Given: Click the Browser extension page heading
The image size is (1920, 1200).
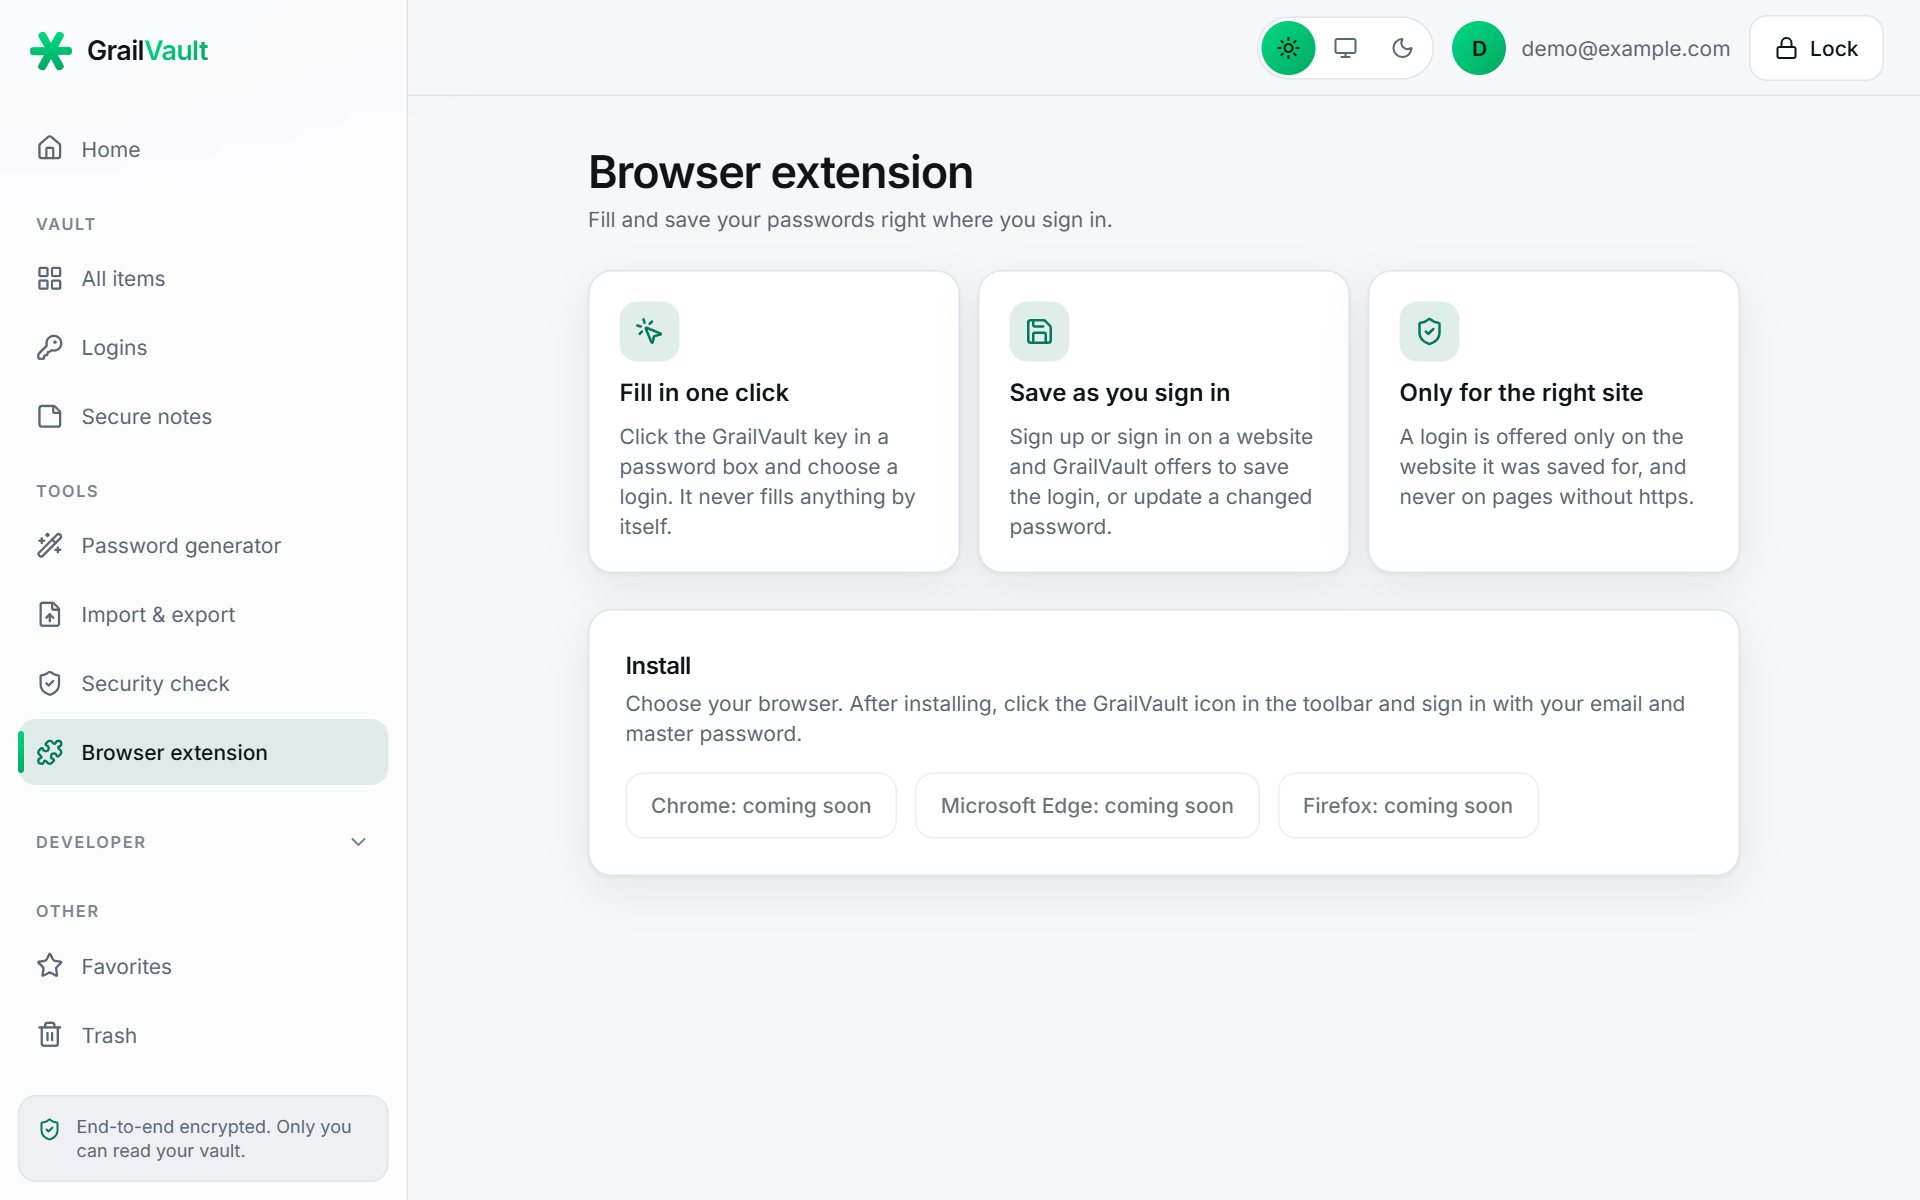Looking at the screenshot, I should coord(780,172).
